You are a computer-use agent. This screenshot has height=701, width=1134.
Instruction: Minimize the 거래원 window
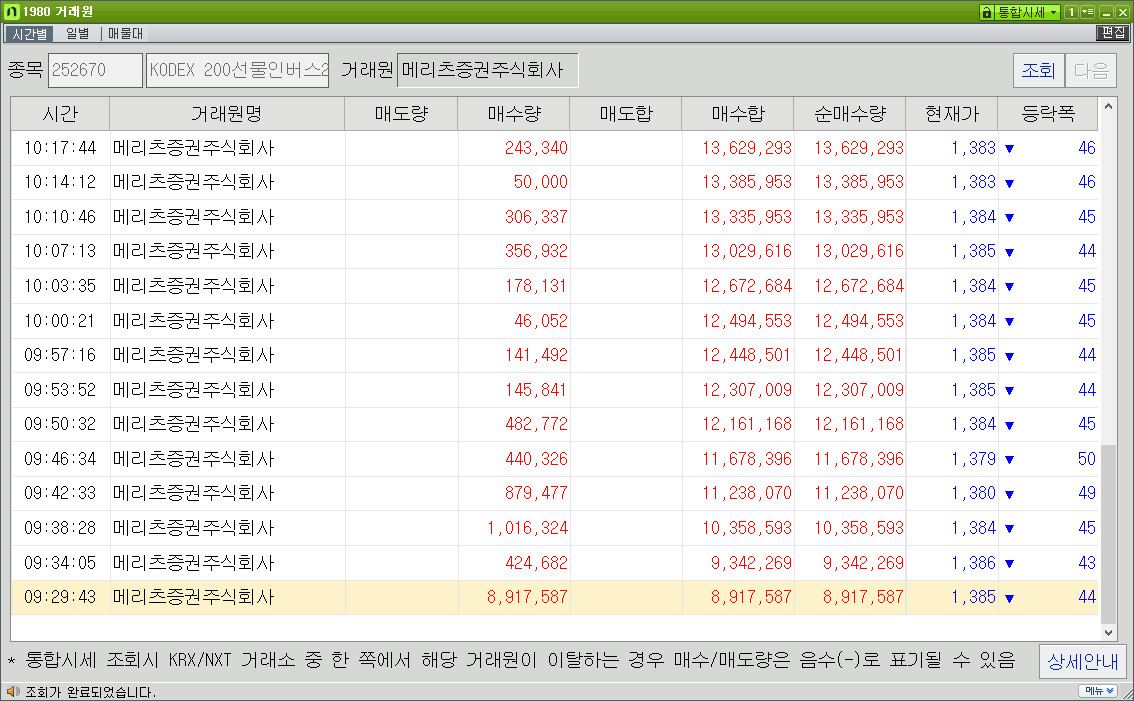[1106, 12]
